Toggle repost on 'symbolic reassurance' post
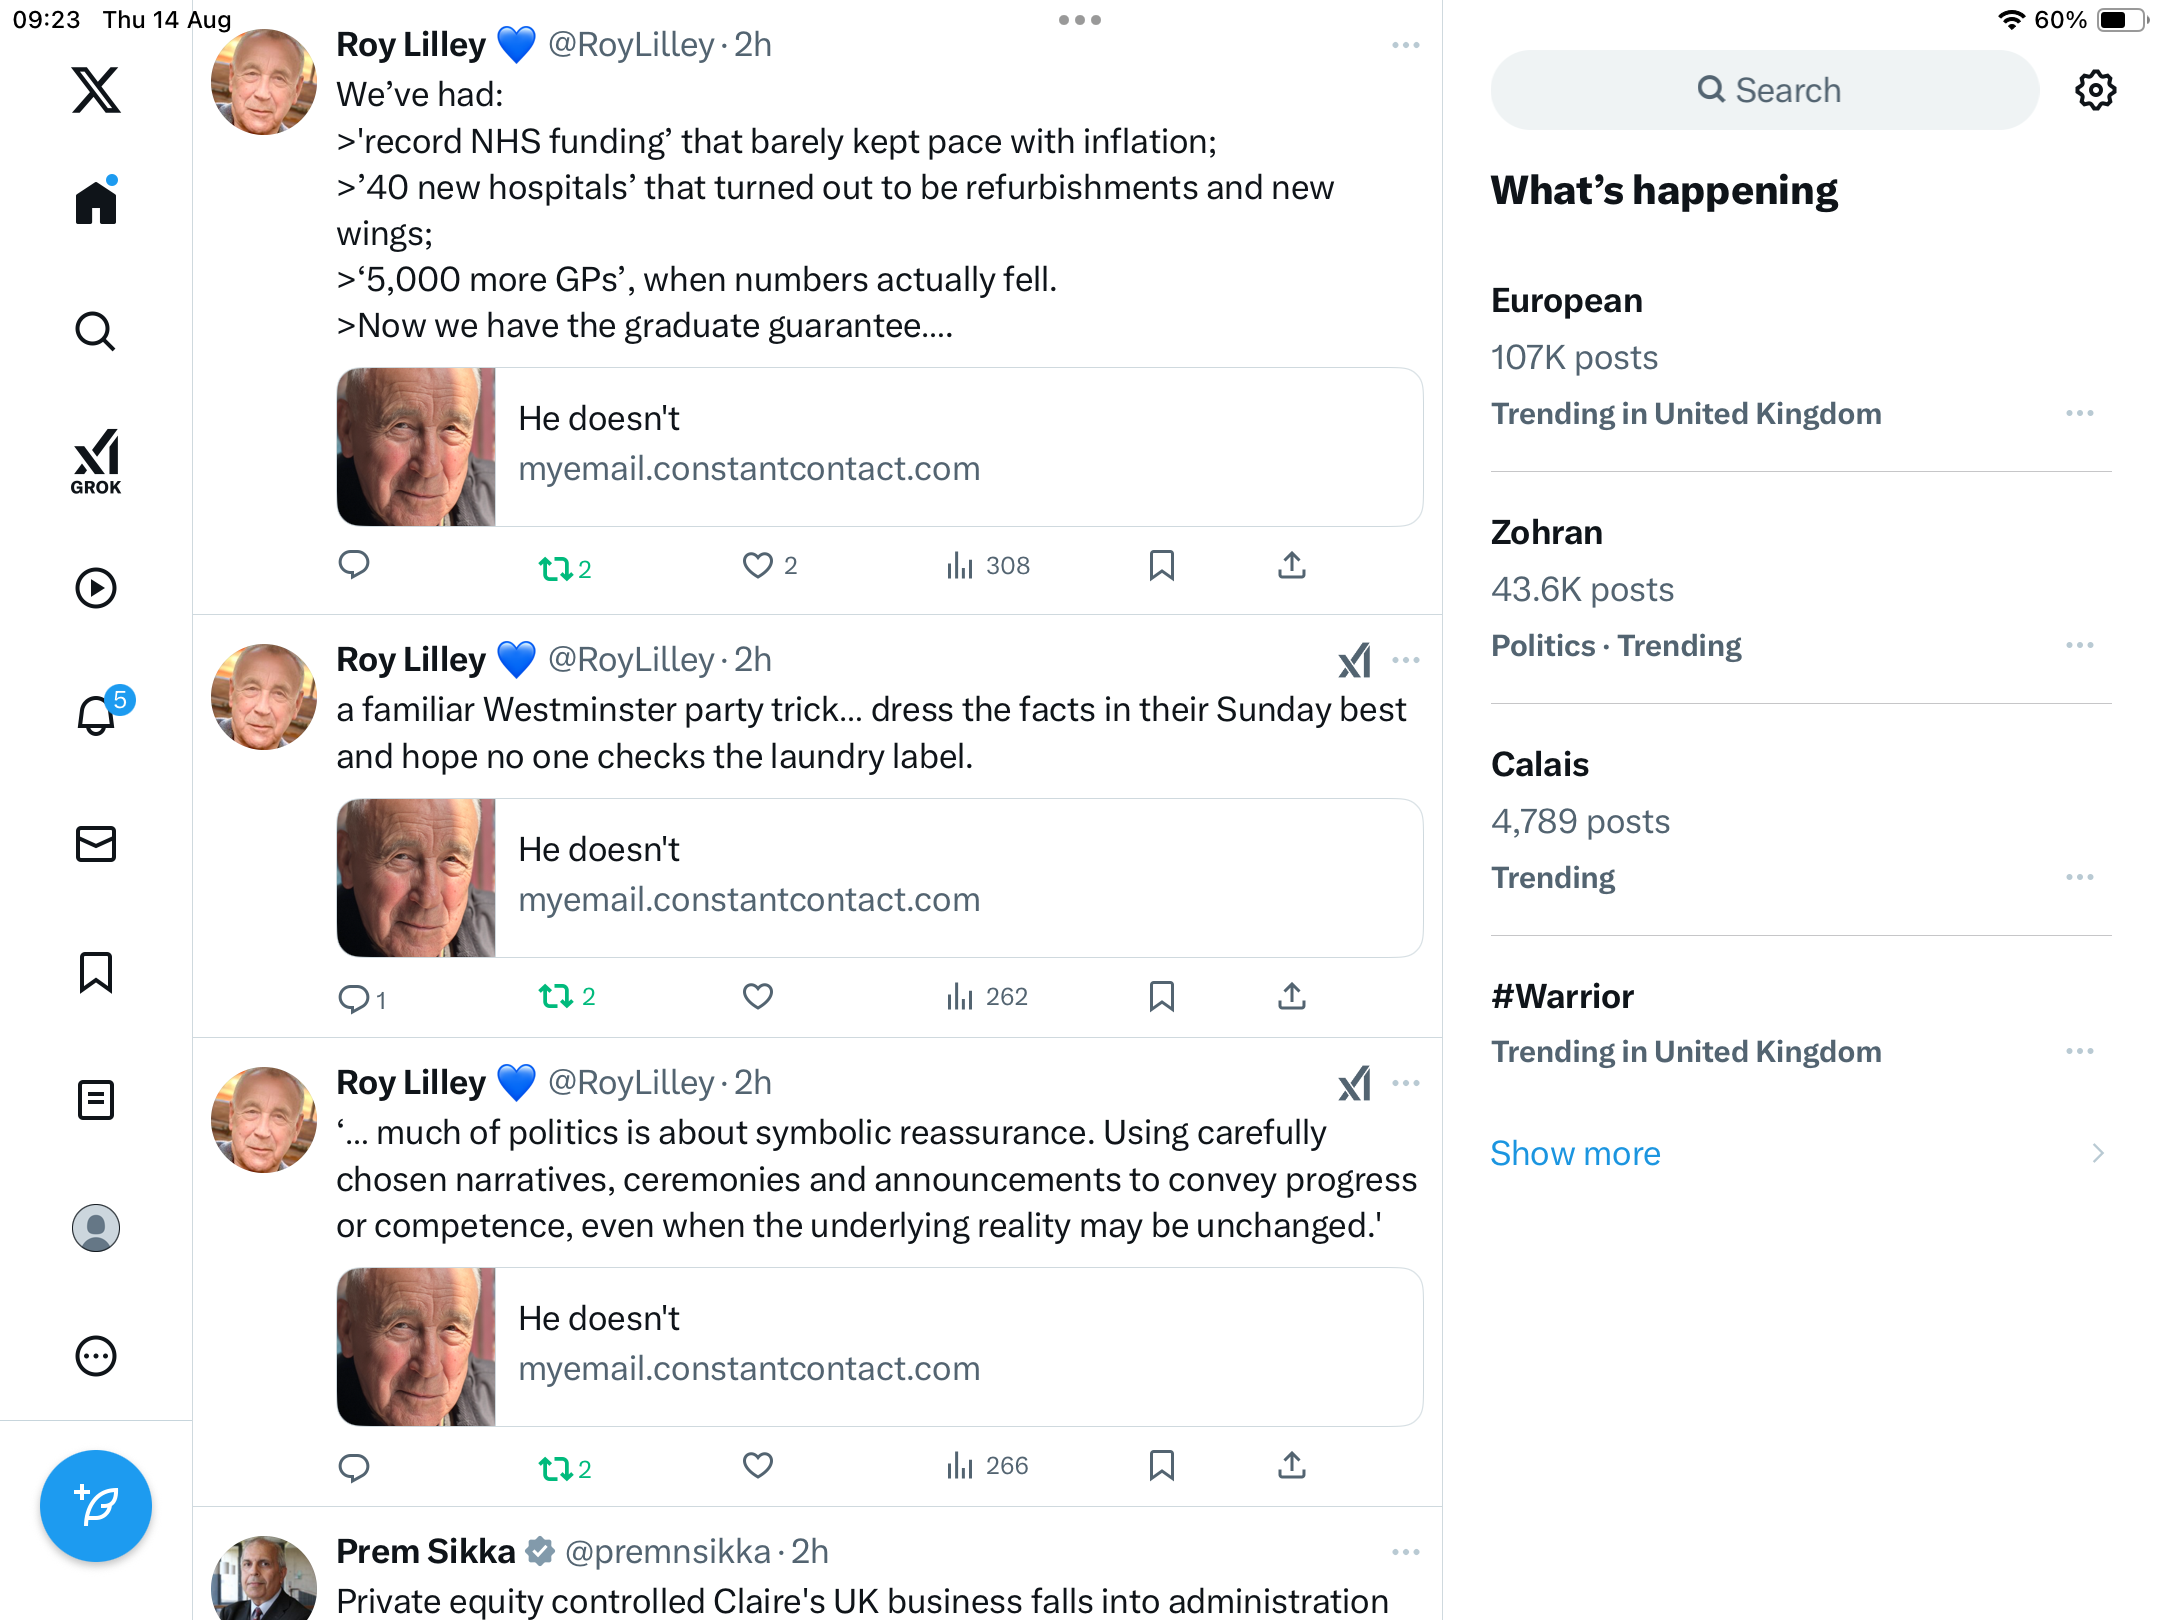2160x1620 pixels. (556, 1467)
